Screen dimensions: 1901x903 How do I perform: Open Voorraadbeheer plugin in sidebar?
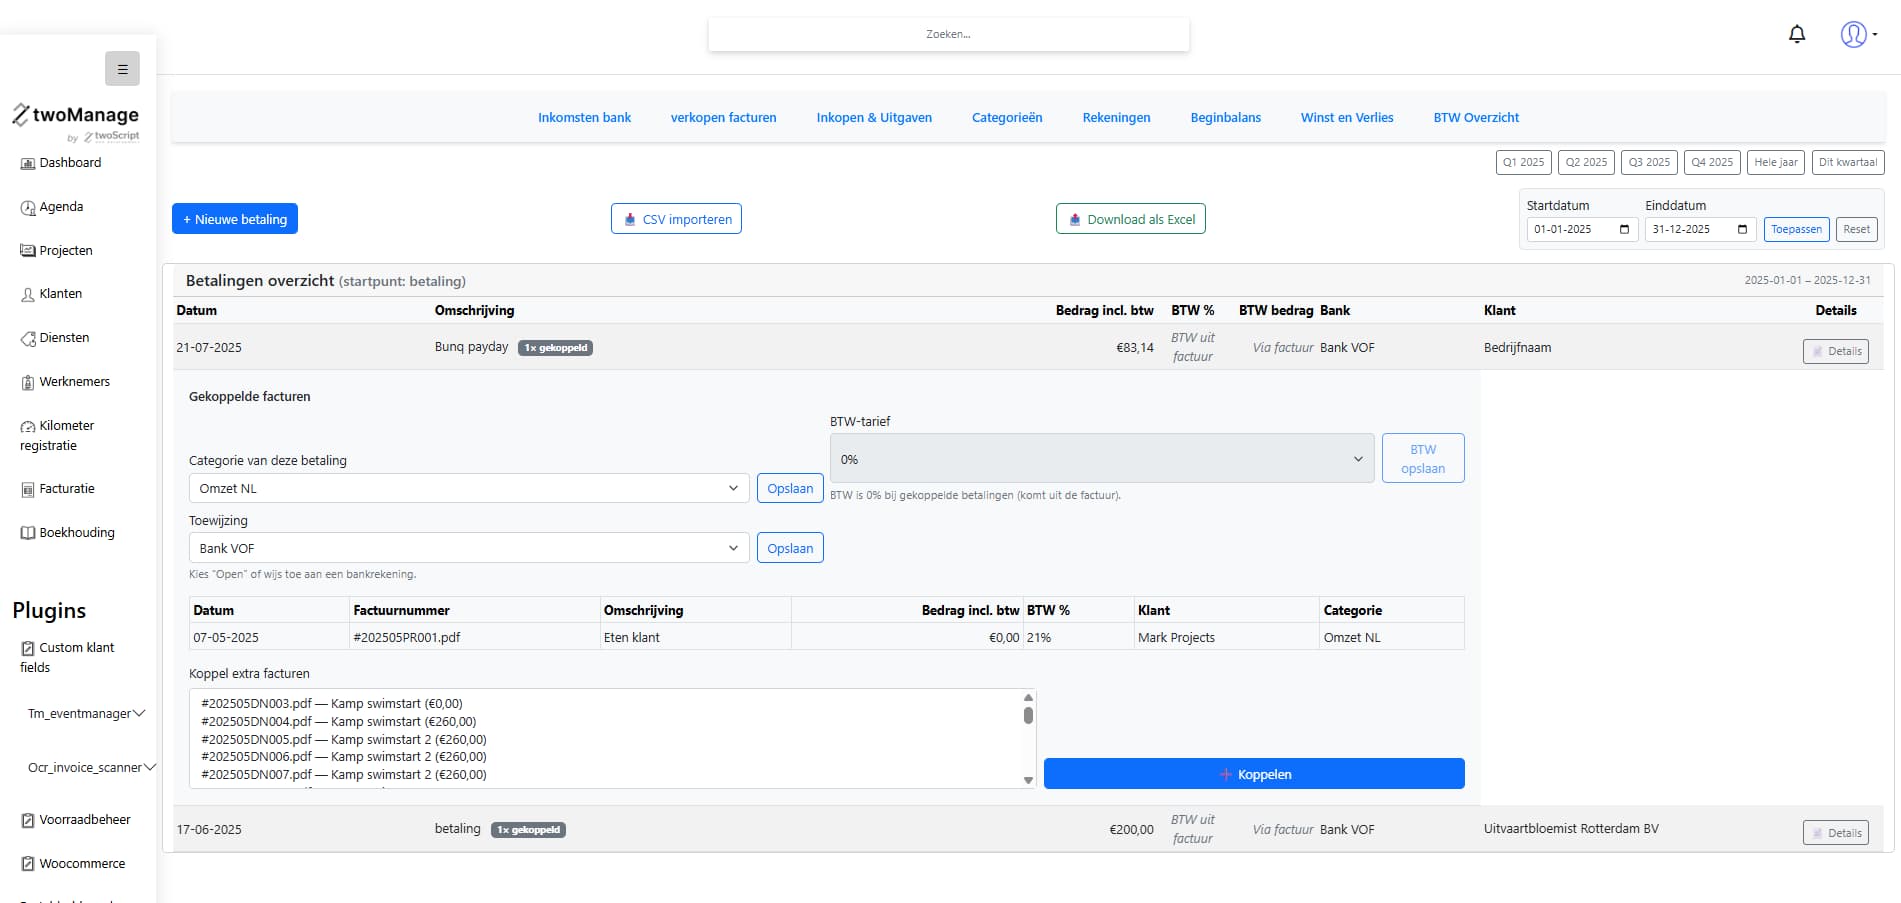click(x=84, y=820)
